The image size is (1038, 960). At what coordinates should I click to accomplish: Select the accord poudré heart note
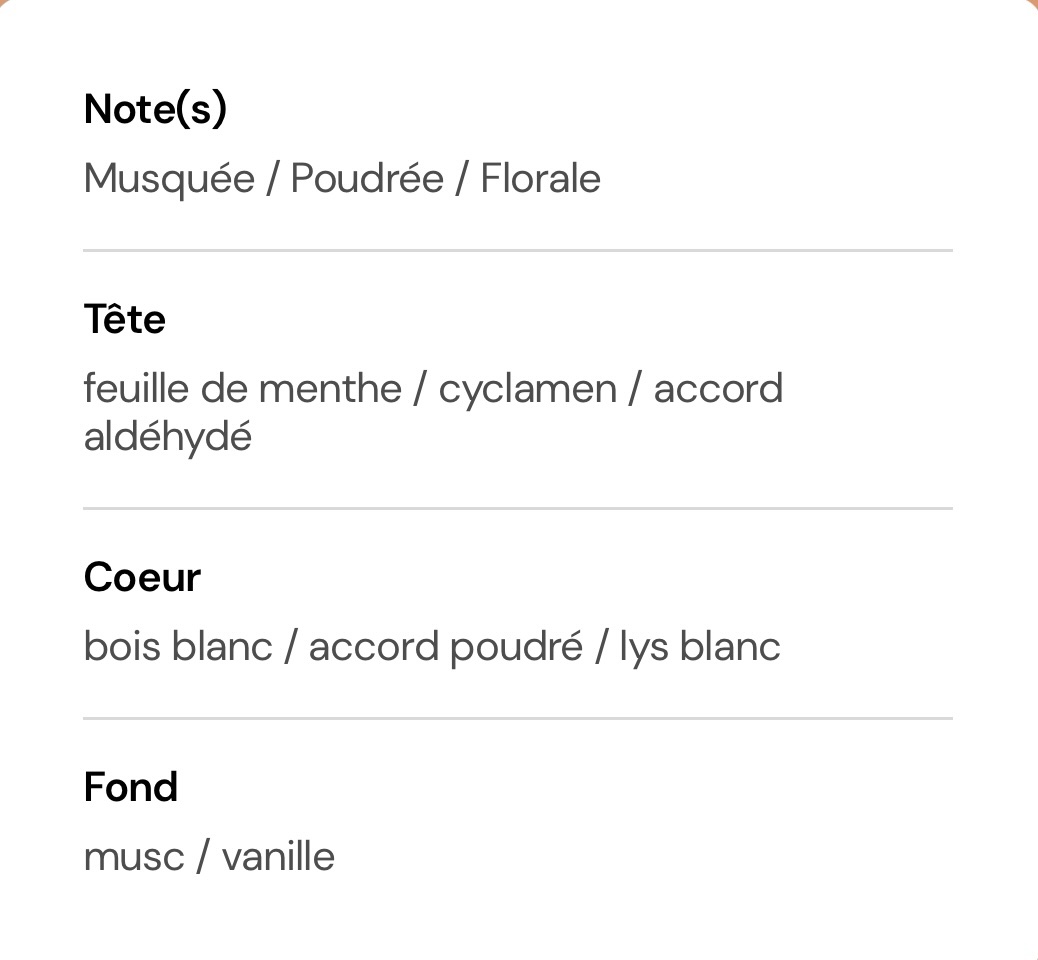coord(445,646)
